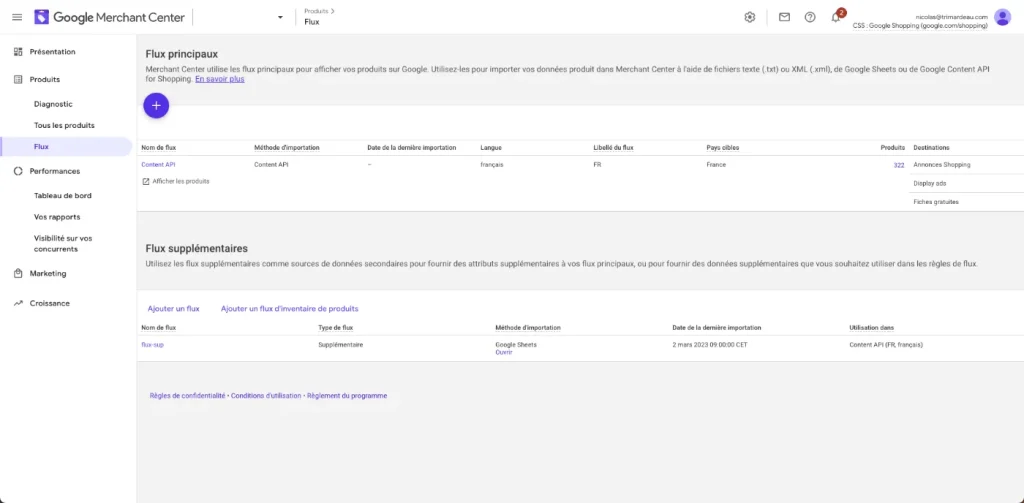Click the Fiches gratuites destination

click(936, 202)
